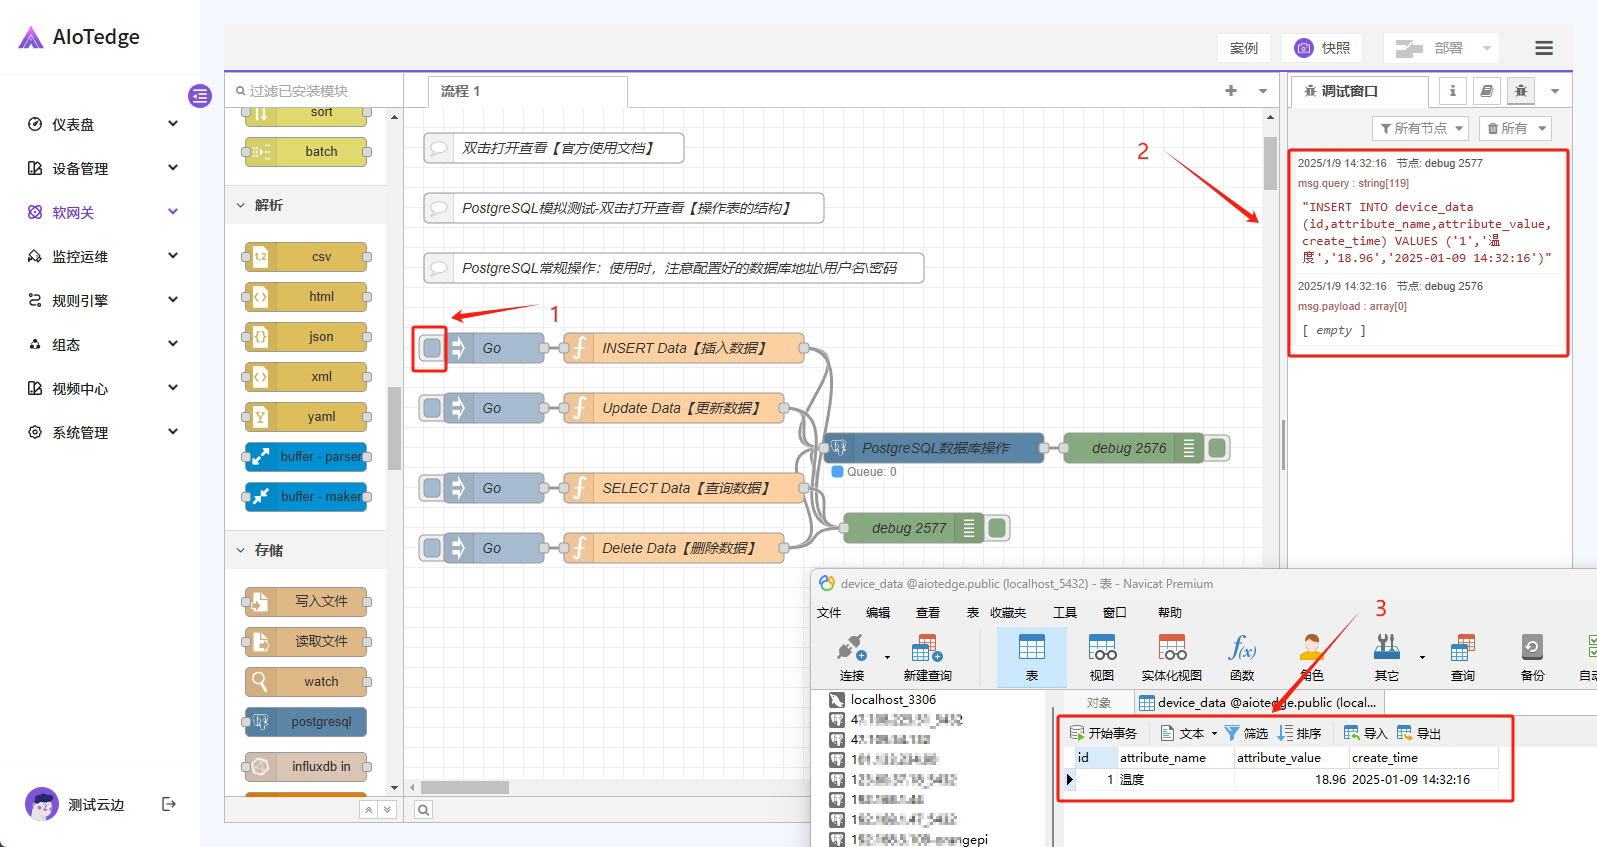This screenshot has width=1597, height=847.
Task: Open the debug panel info icon tab
Action: (1453, 91)
